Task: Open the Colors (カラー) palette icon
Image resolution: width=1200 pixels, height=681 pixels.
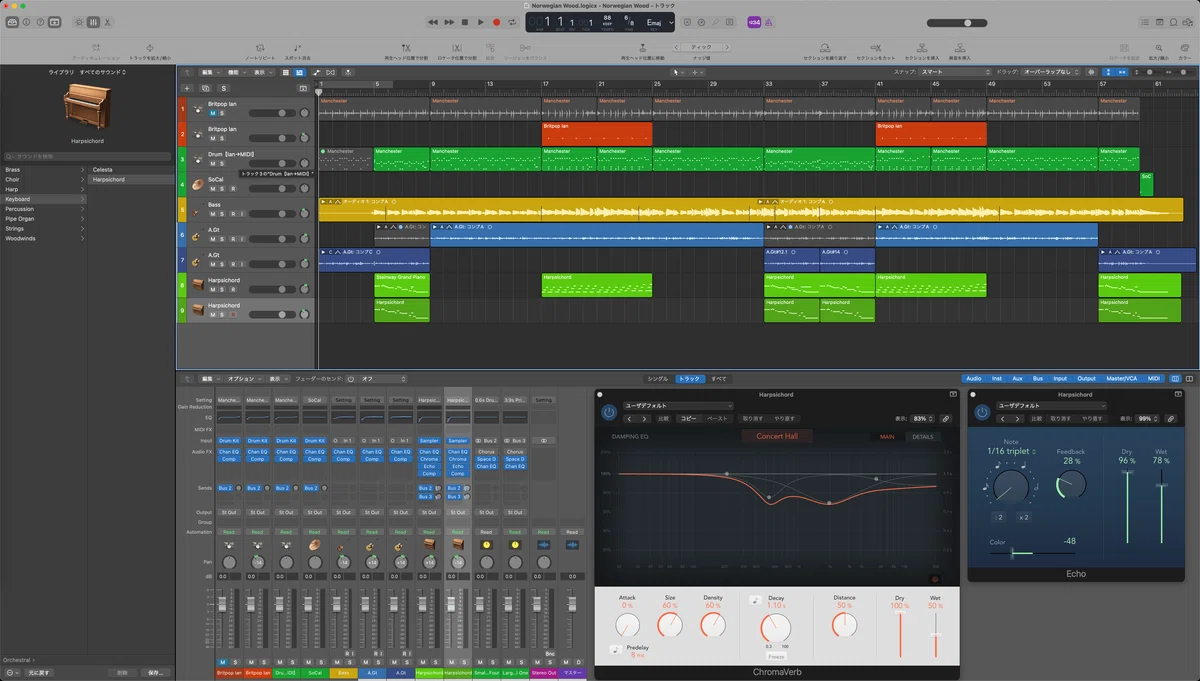Action: (1184, 52)
